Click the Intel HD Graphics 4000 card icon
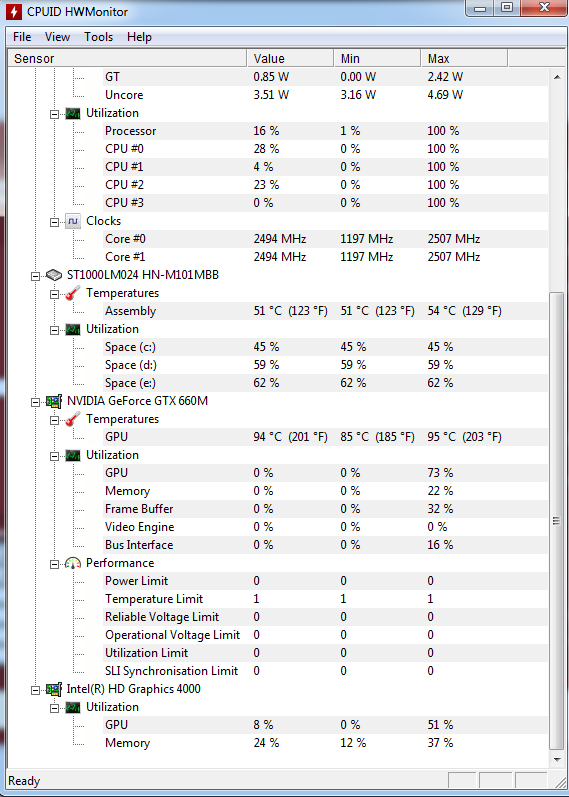 coord(53,689)
